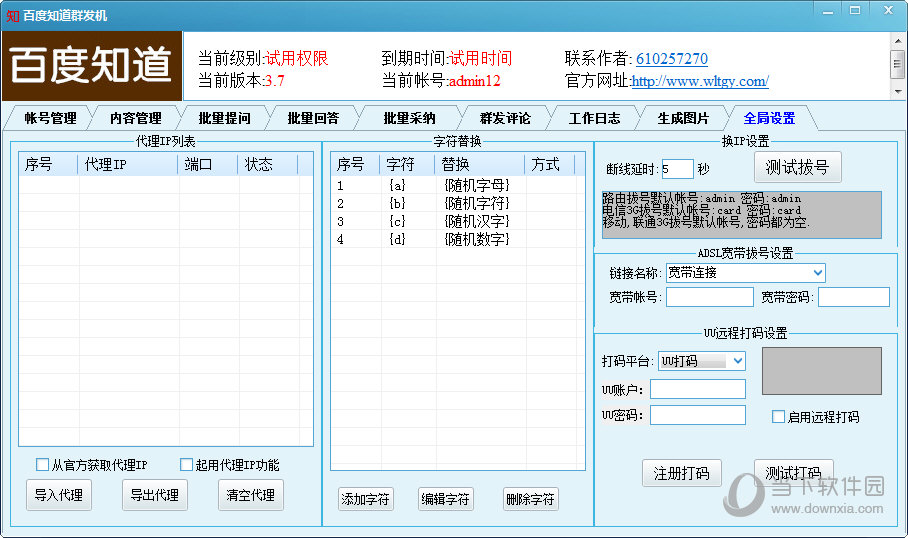Toggle 起用代理IP功能 checkbox
The height and width of the screenshot is (538, 908).
(186, 464)
